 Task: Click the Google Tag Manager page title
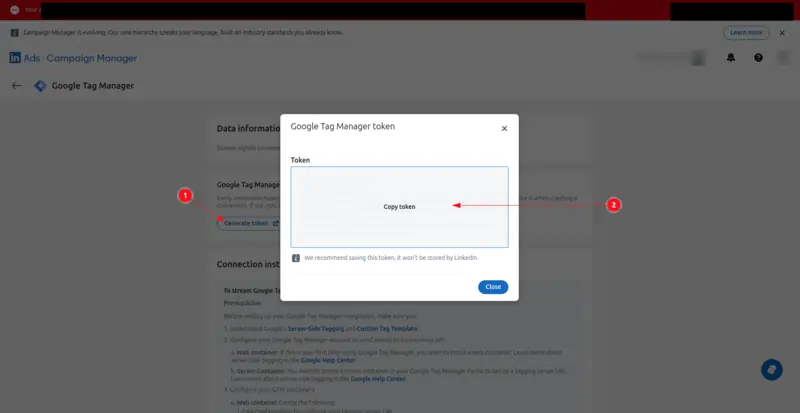(93, 86)
